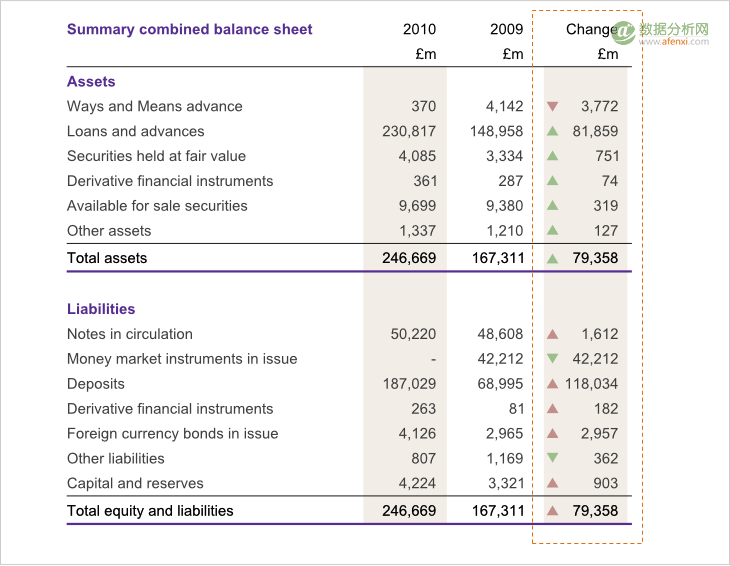The width and height of the screenshot is (730, 566).
Task: Click the 1,169 other liabilities 2009 value
Action: pyautogui.click(x=505, y=458)
